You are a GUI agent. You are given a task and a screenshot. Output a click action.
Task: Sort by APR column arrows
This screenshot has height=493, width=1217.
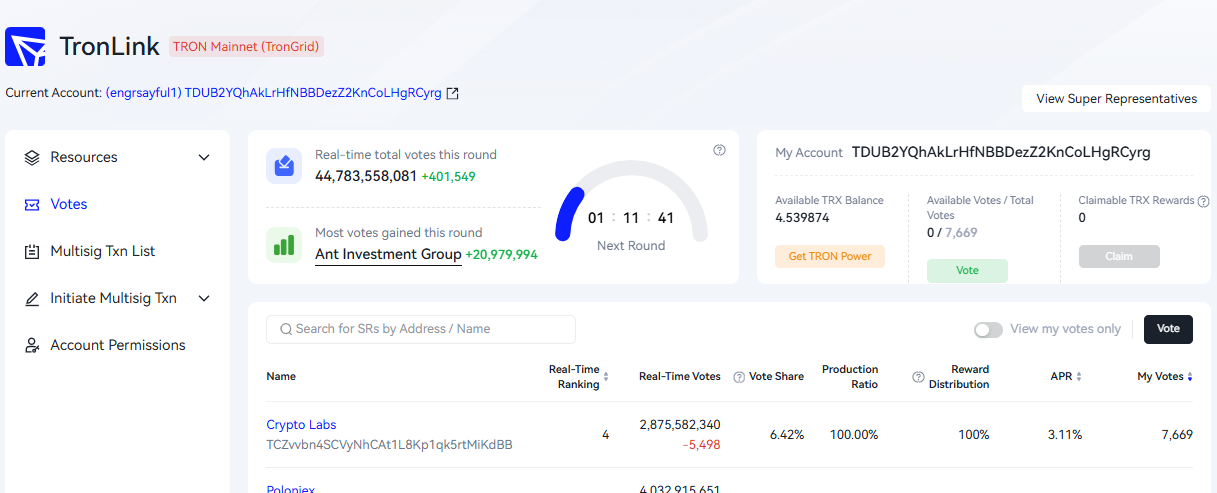pos(1079,377)
